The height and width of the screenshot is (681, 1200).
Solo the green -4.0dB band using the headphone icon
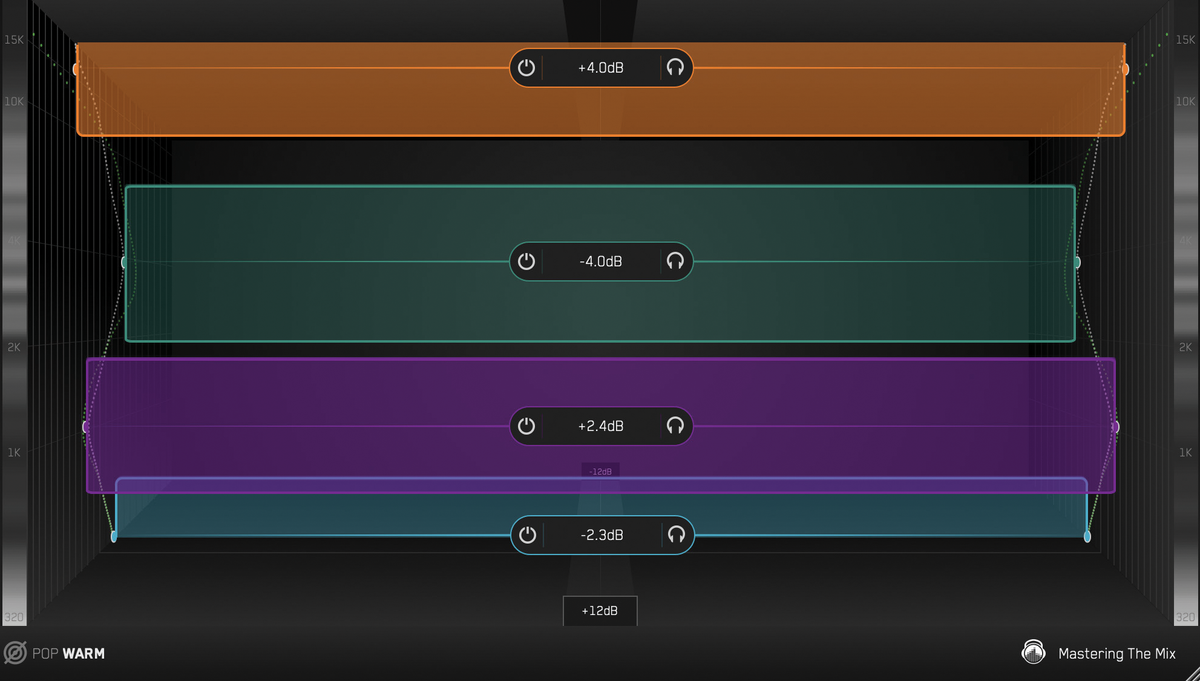(x=674, y=261)
